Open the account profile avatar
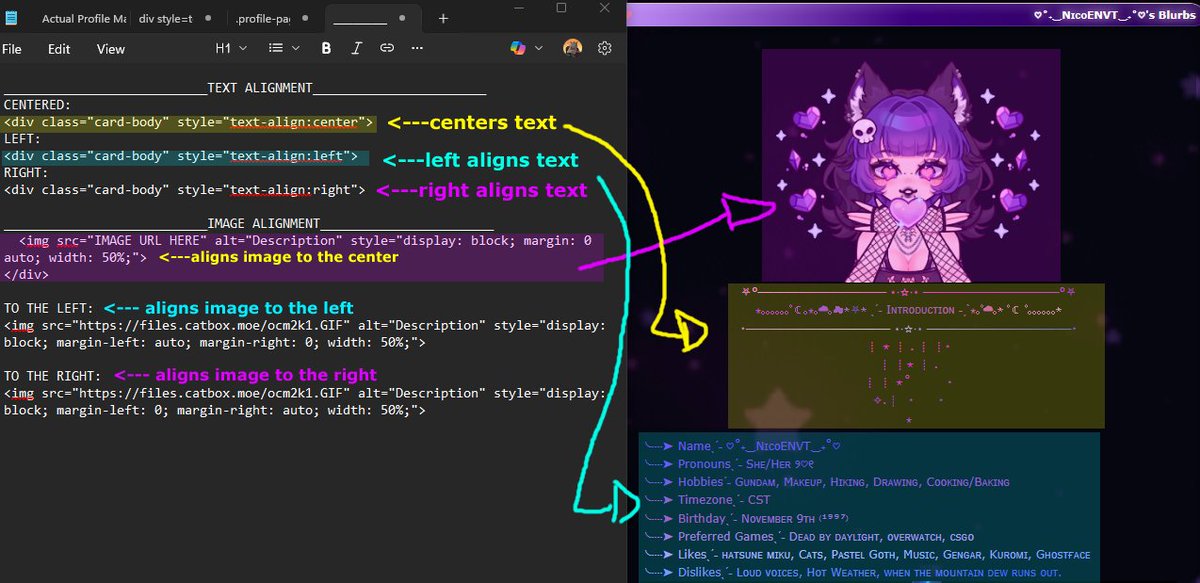The width and height of the screenshot is (1200, 583). coord(572,48)
